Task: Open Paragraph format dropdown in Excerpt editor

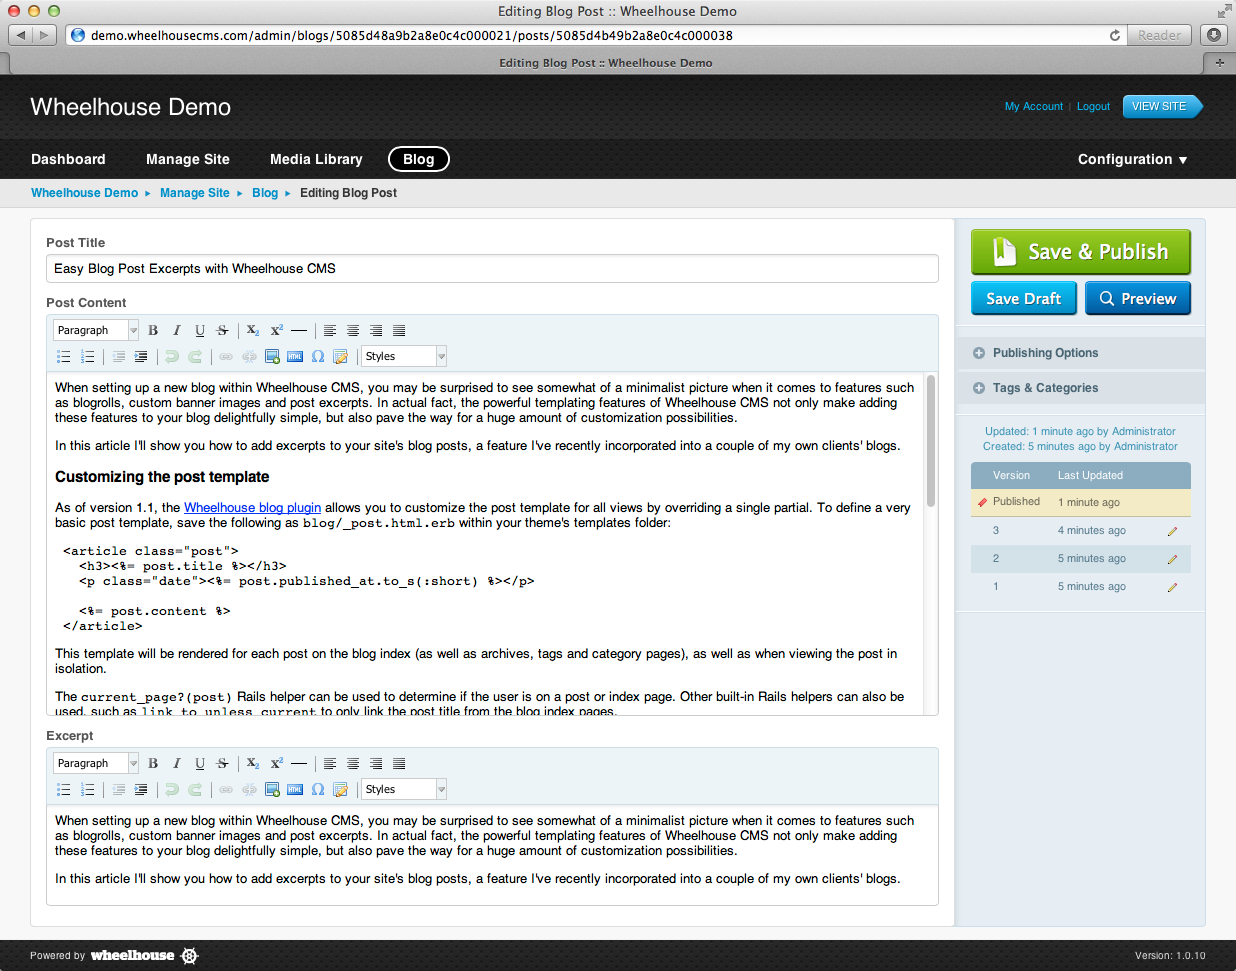Action: click(96, 763)
